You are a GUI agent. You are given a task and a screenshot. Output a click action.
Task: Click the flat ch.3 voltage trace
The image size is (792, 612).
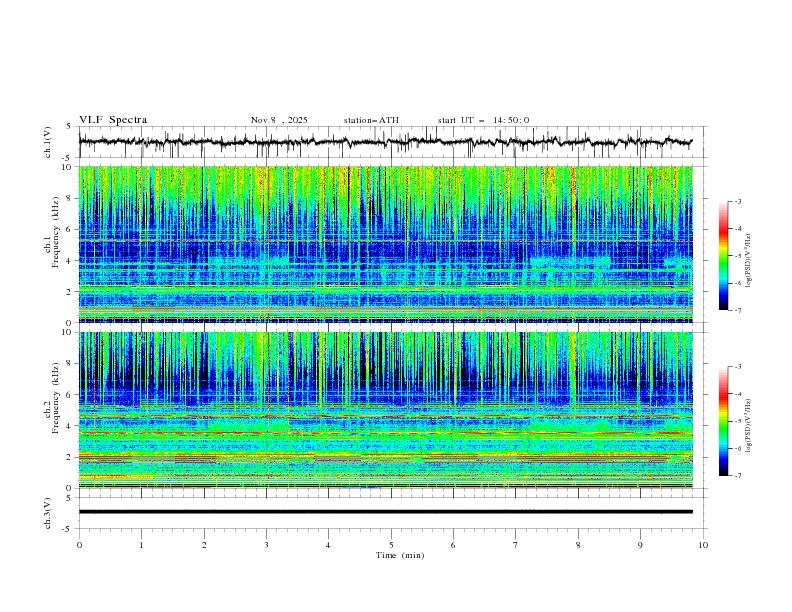(x=385, y=512)
